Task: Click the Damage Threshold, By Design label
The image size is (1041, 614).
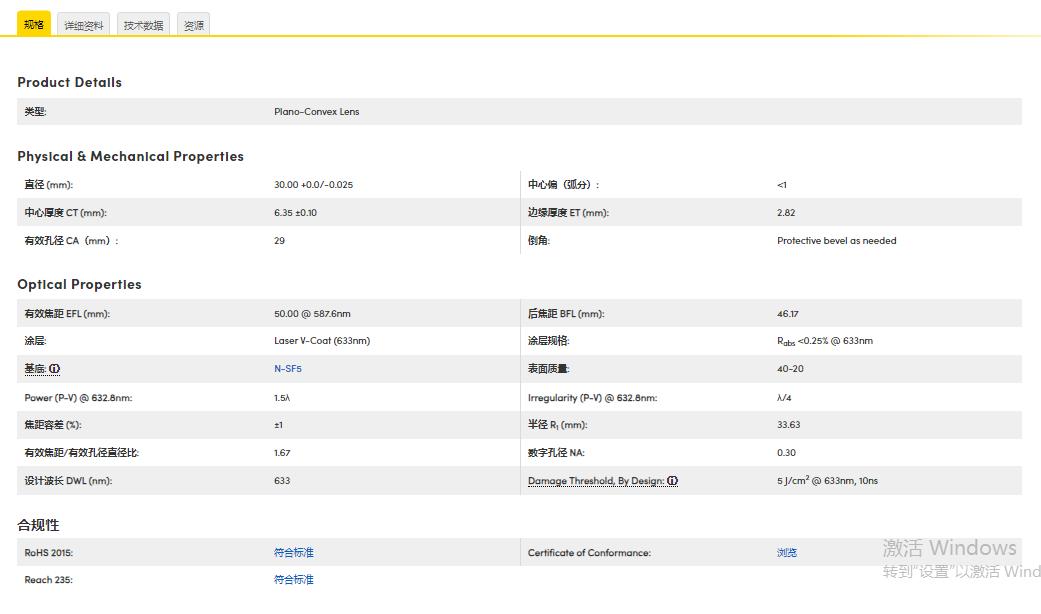Action: pyautogui.click(x=596, y=481)
